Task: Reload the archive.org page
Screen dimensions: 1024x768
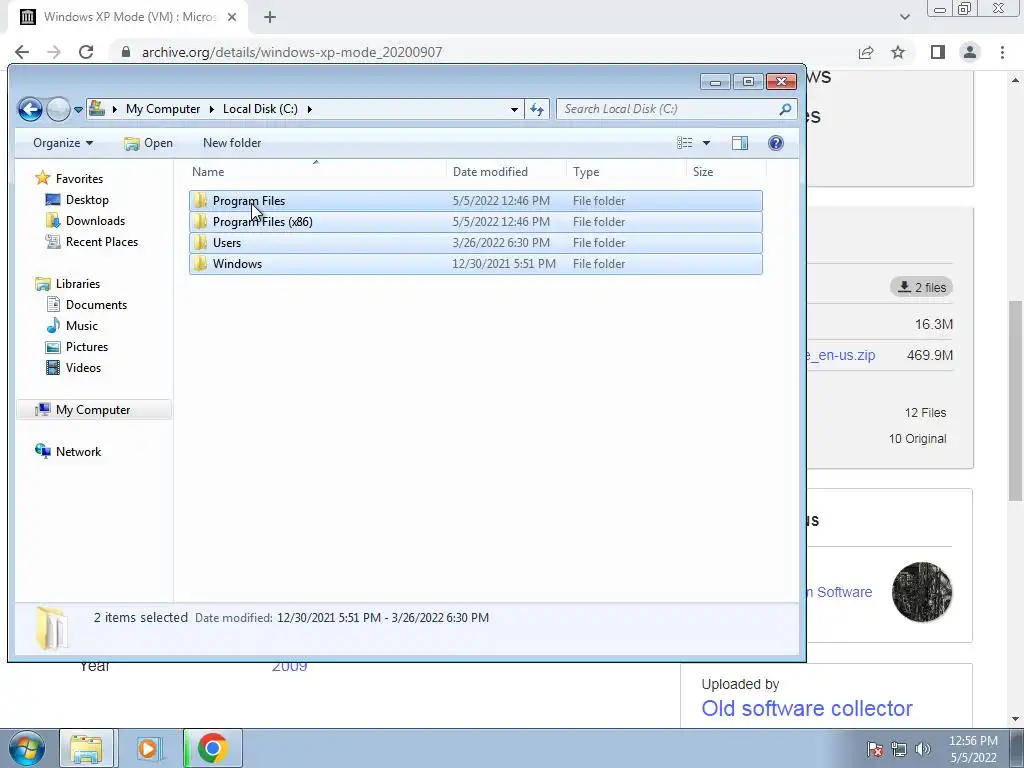Action: [x=86, y=52]
